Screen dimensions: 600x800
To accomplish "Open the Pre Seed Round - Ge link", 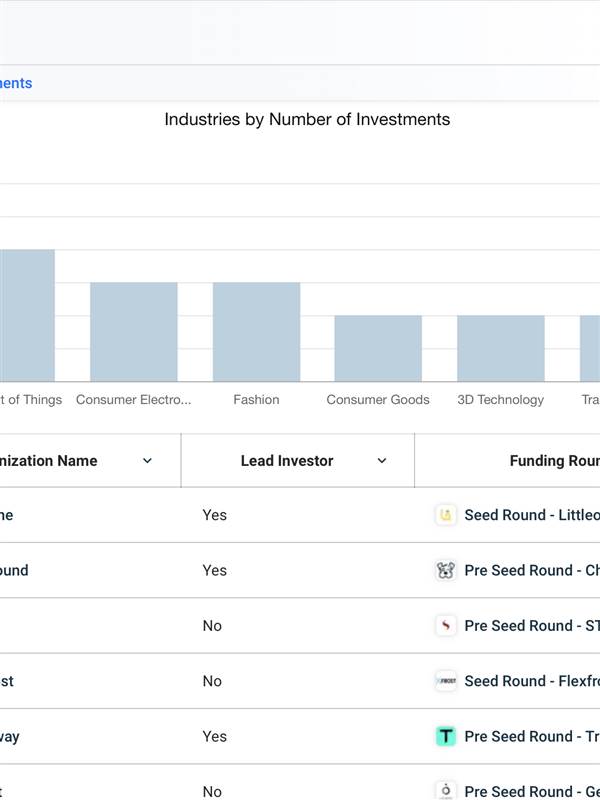I will [x=532, y=791].
